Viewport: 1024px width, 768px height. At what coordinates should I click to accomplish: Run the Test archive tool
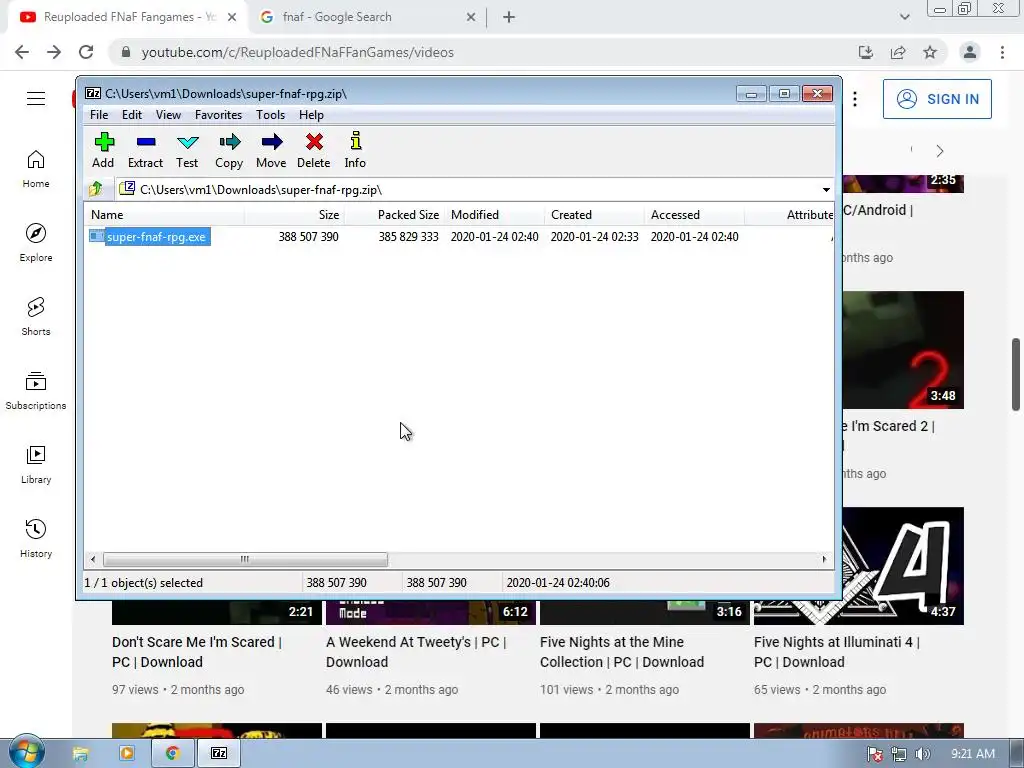tap(187, 150)
